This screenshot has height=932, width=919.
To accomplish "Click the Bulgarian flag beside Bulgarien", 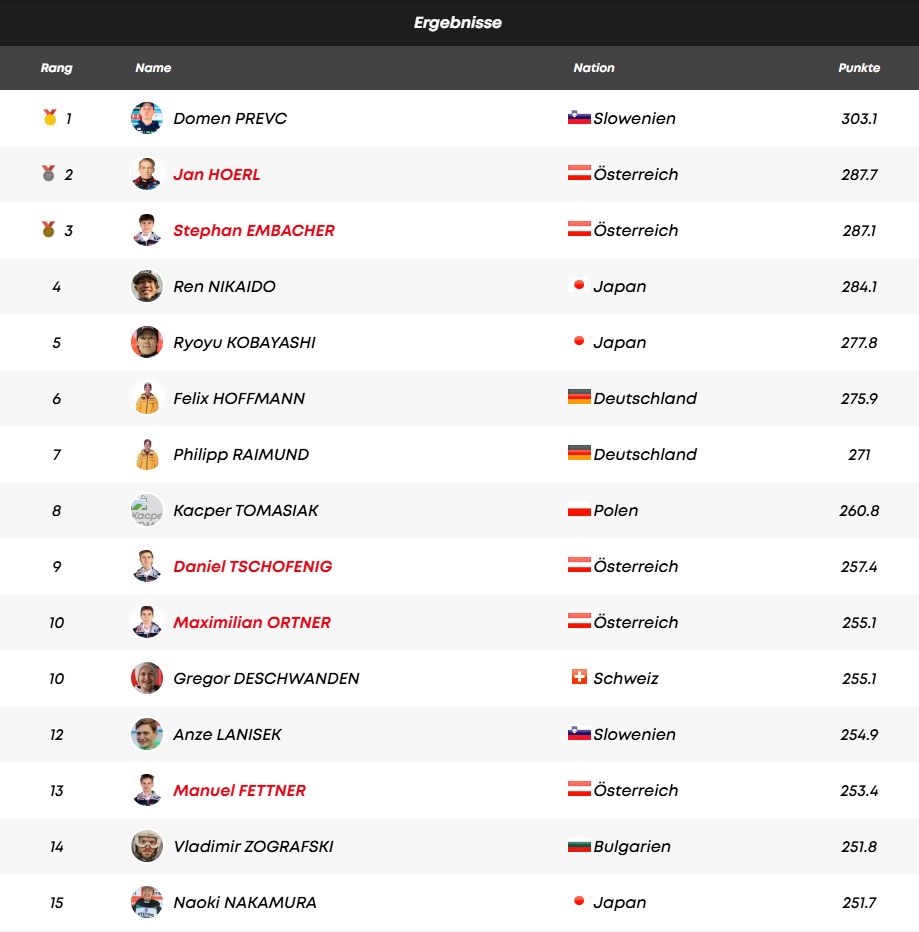I will point(579,846).
